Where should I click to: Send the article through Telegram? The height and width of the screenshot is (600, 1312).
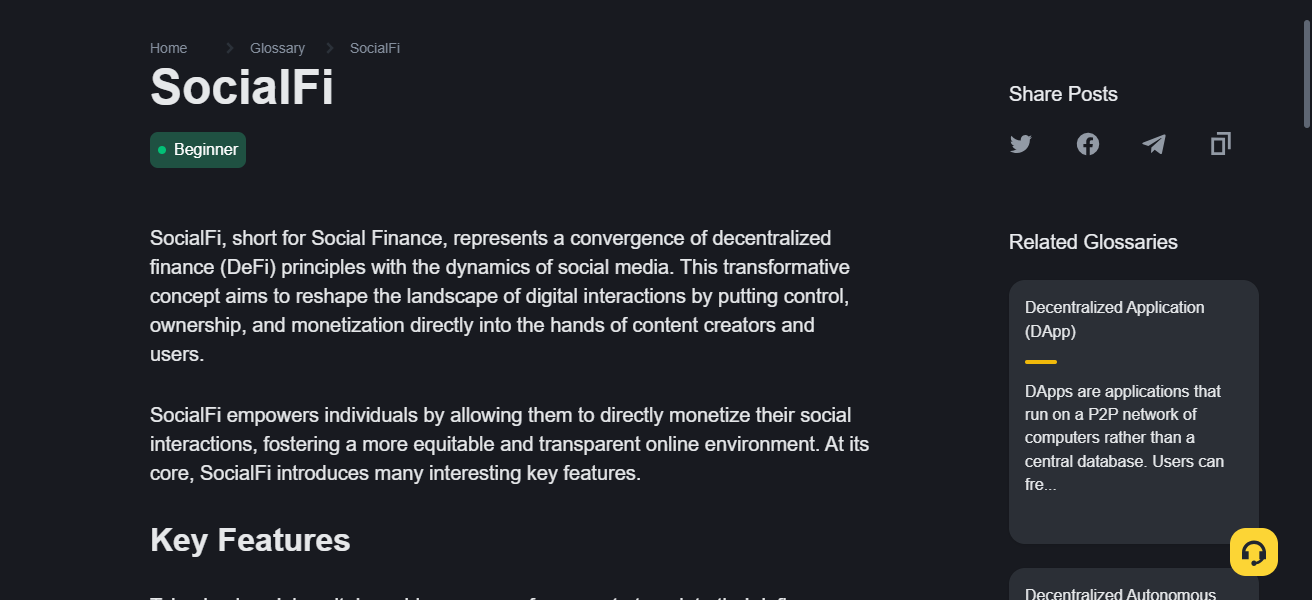[1154, 144]
